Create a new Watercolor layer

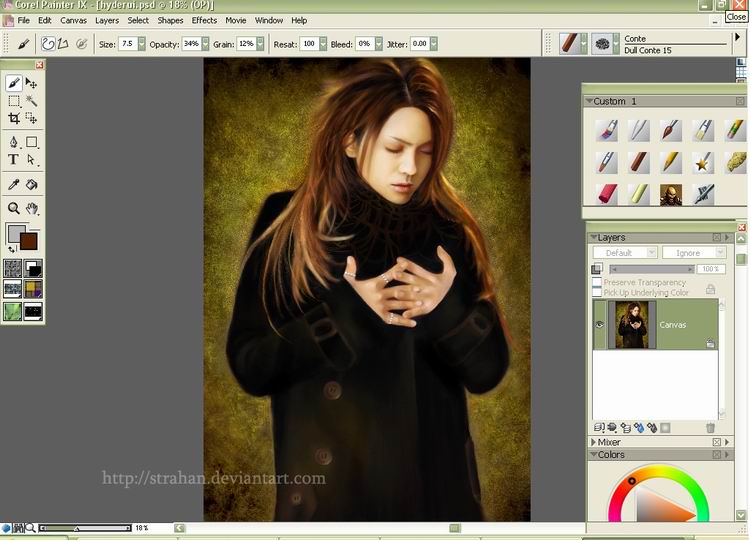[x=639, y=427]
